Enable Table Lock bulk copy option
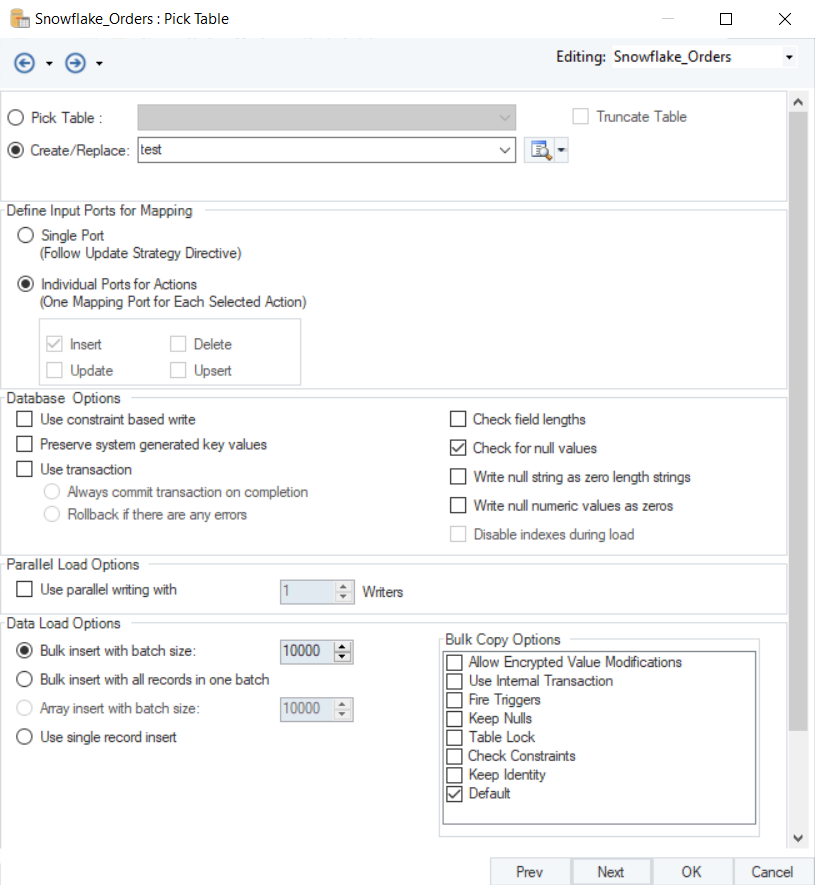The height and width of the screenshot is (885, 815). pyautogui.click(x=455, y=738)
